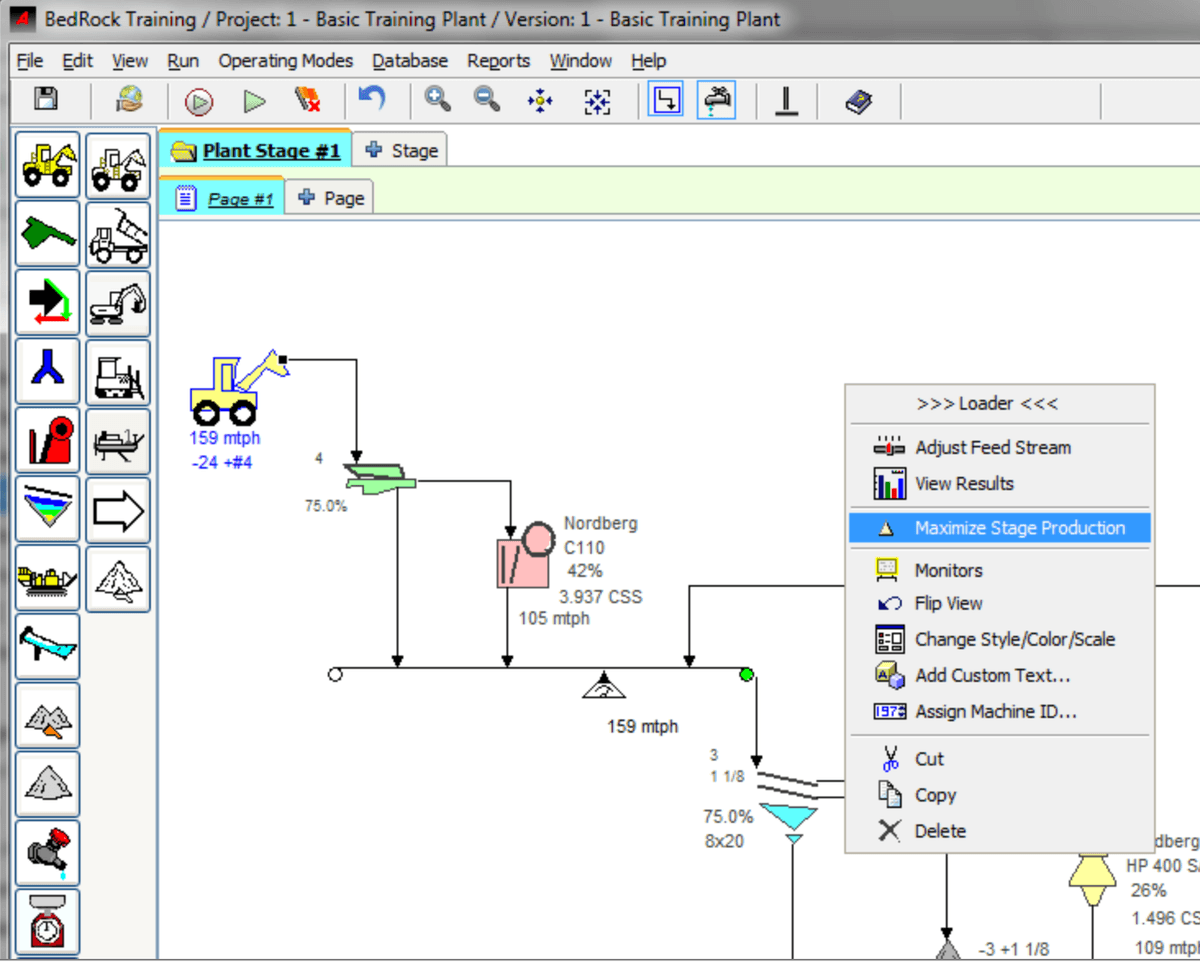Screen dimensions: 1200x962
Task: Toggle the water faucet toolbar button
Action: [717, 101]
